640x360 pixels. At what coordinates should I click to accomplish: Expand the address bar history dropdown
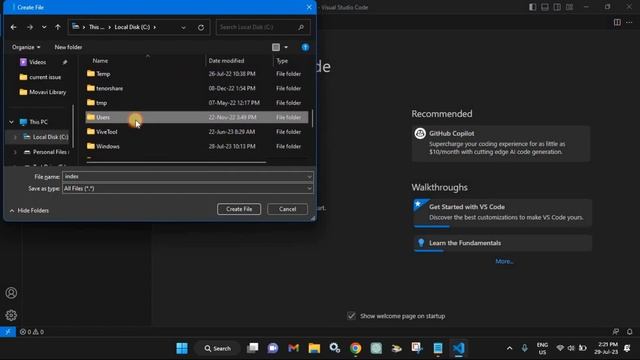point(183,27)
